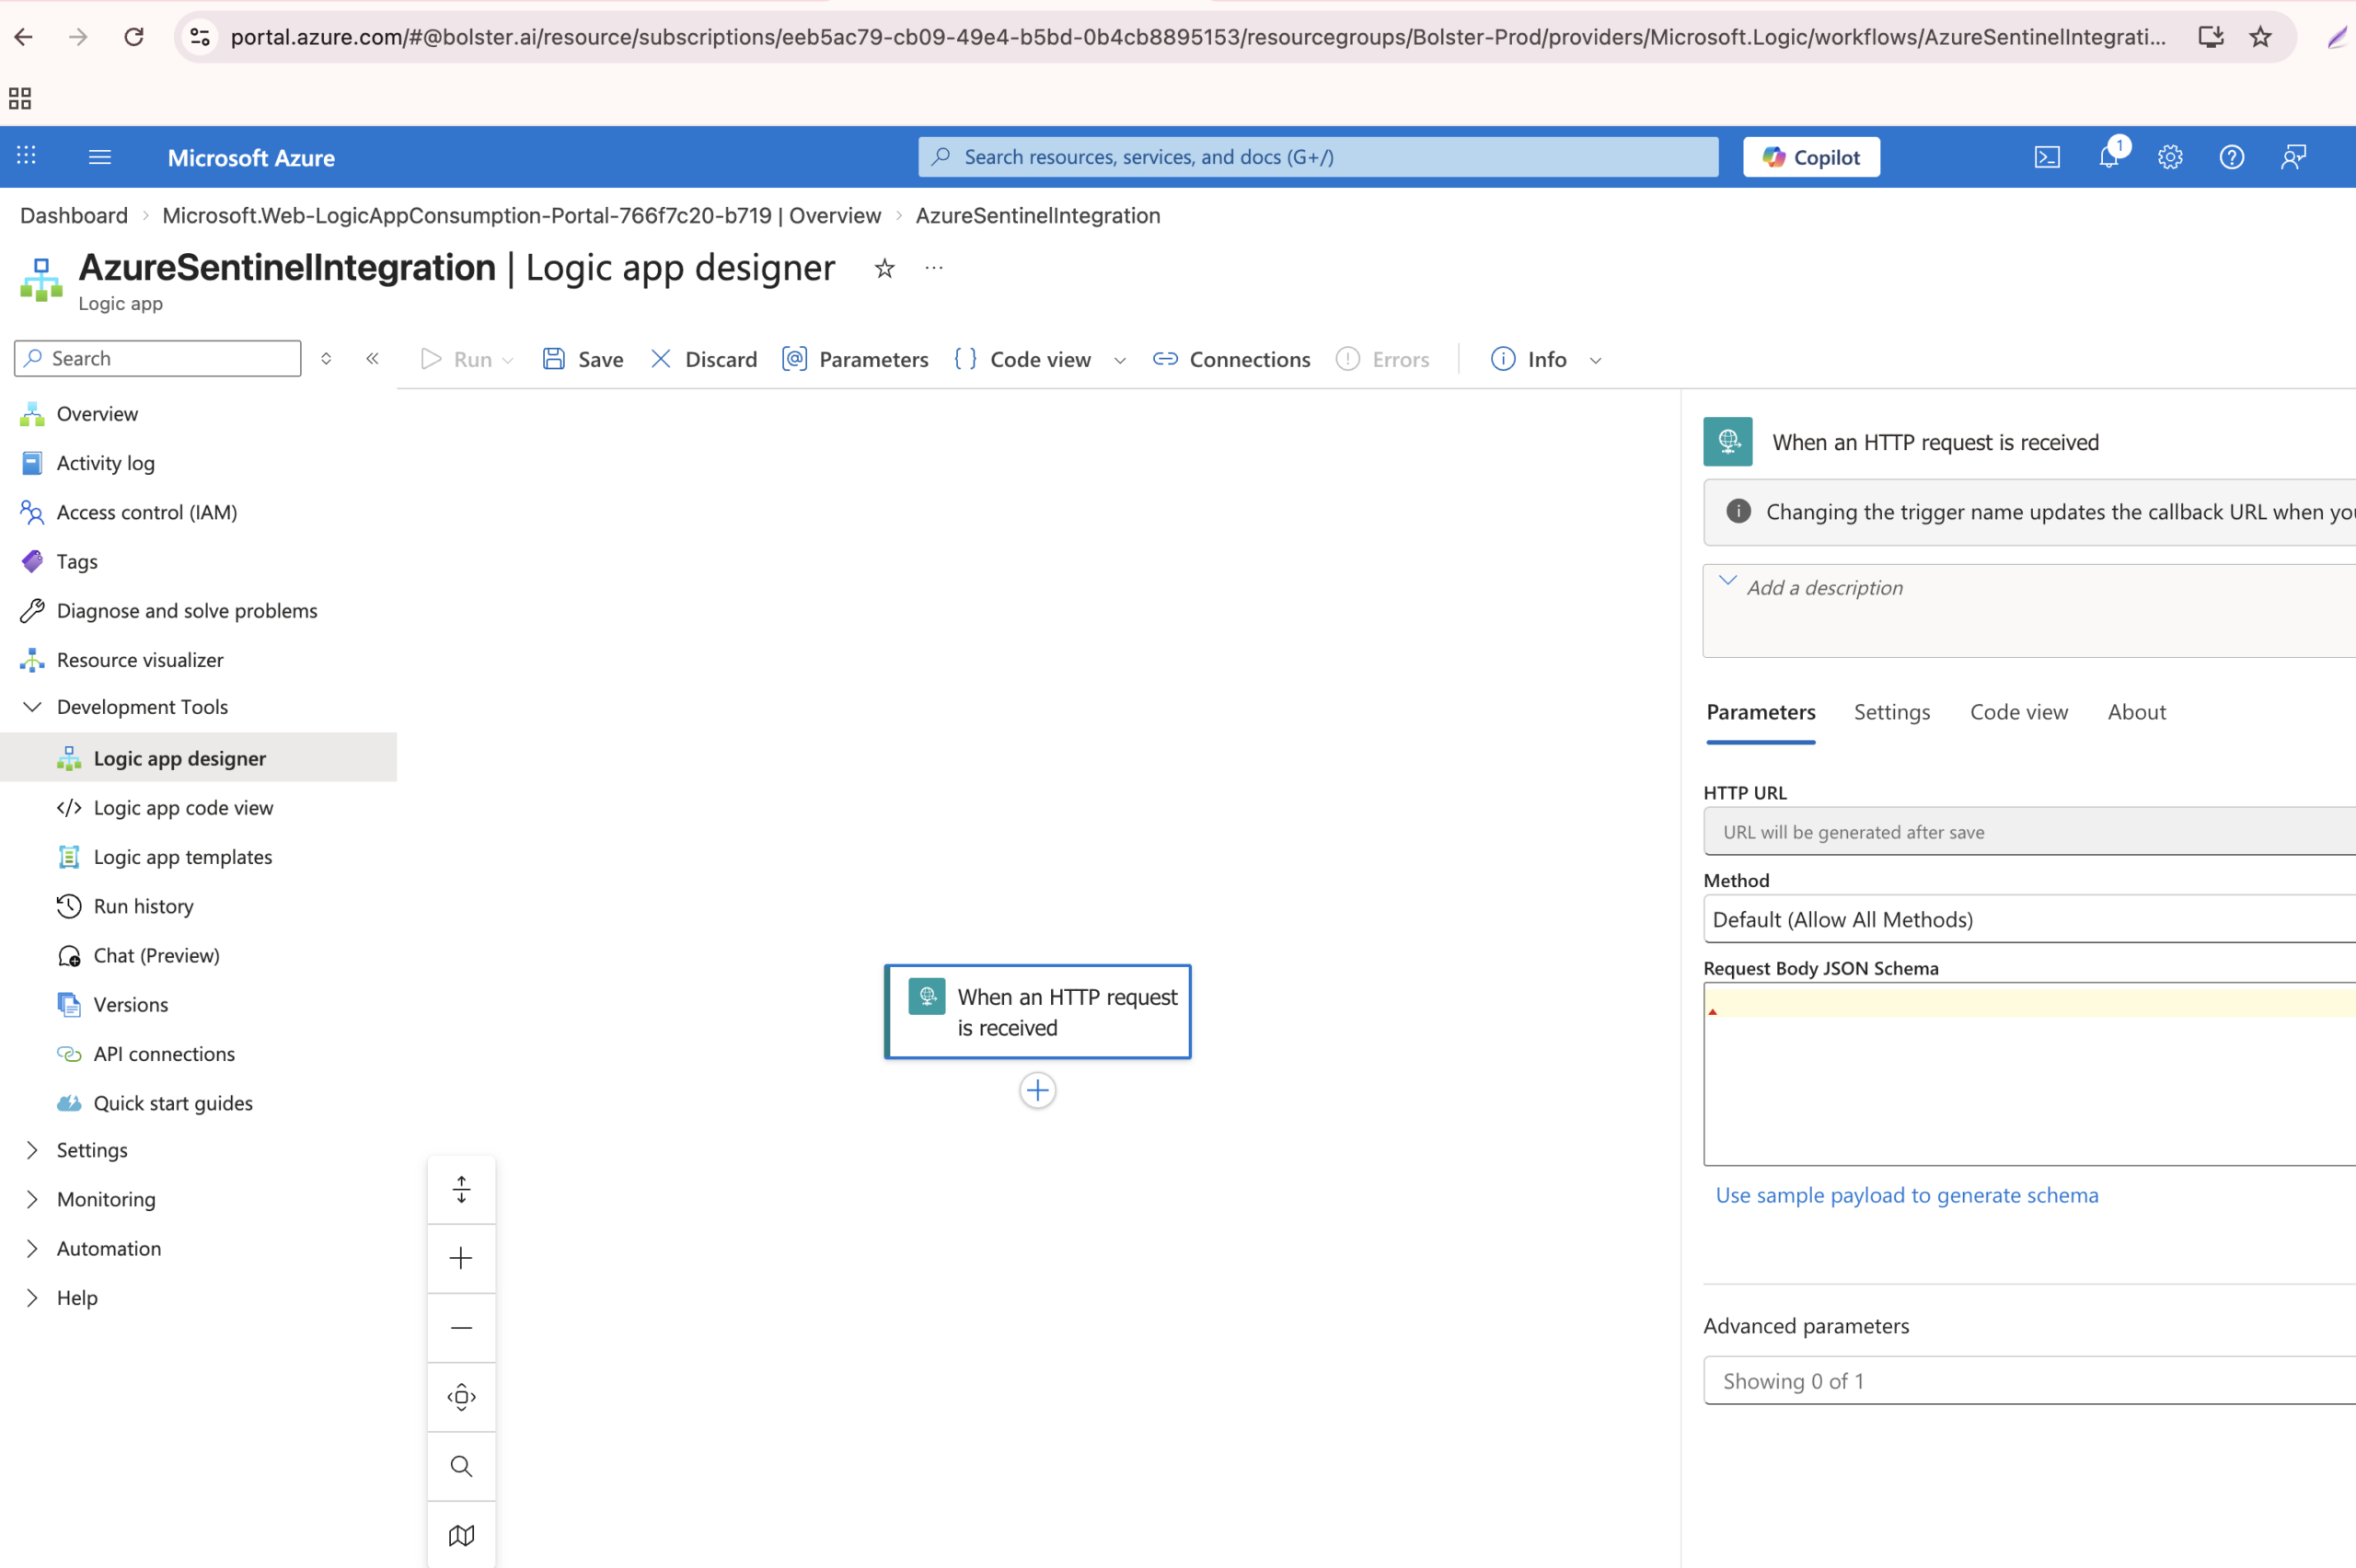2356x1568 pixels.
Task: Zoom in on the designer canvas
Action: [461, 1258]
